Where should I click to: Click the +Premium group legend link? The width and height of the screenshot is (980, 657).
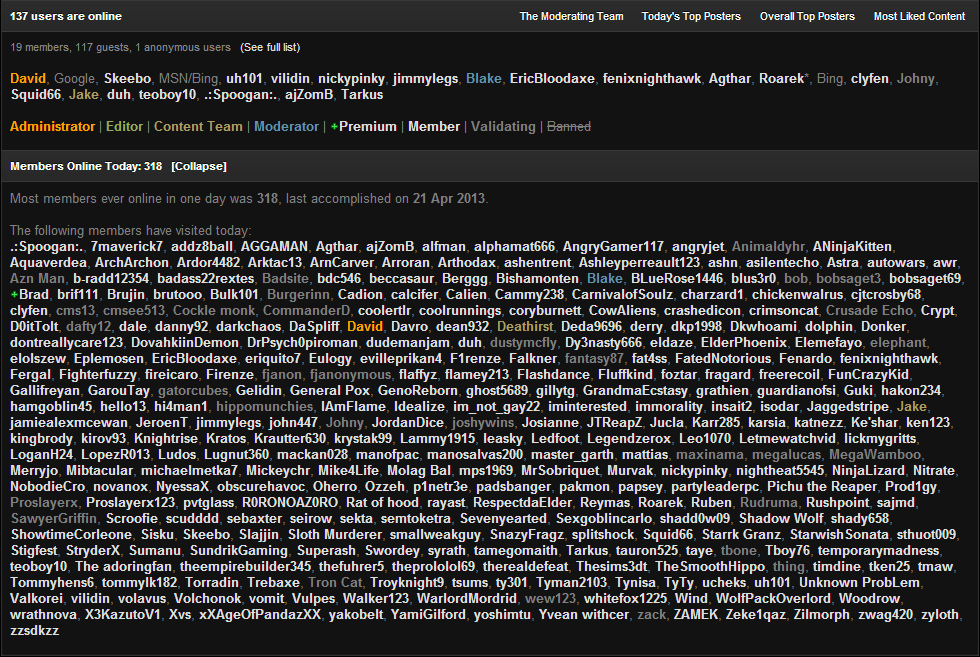point(364,127)
